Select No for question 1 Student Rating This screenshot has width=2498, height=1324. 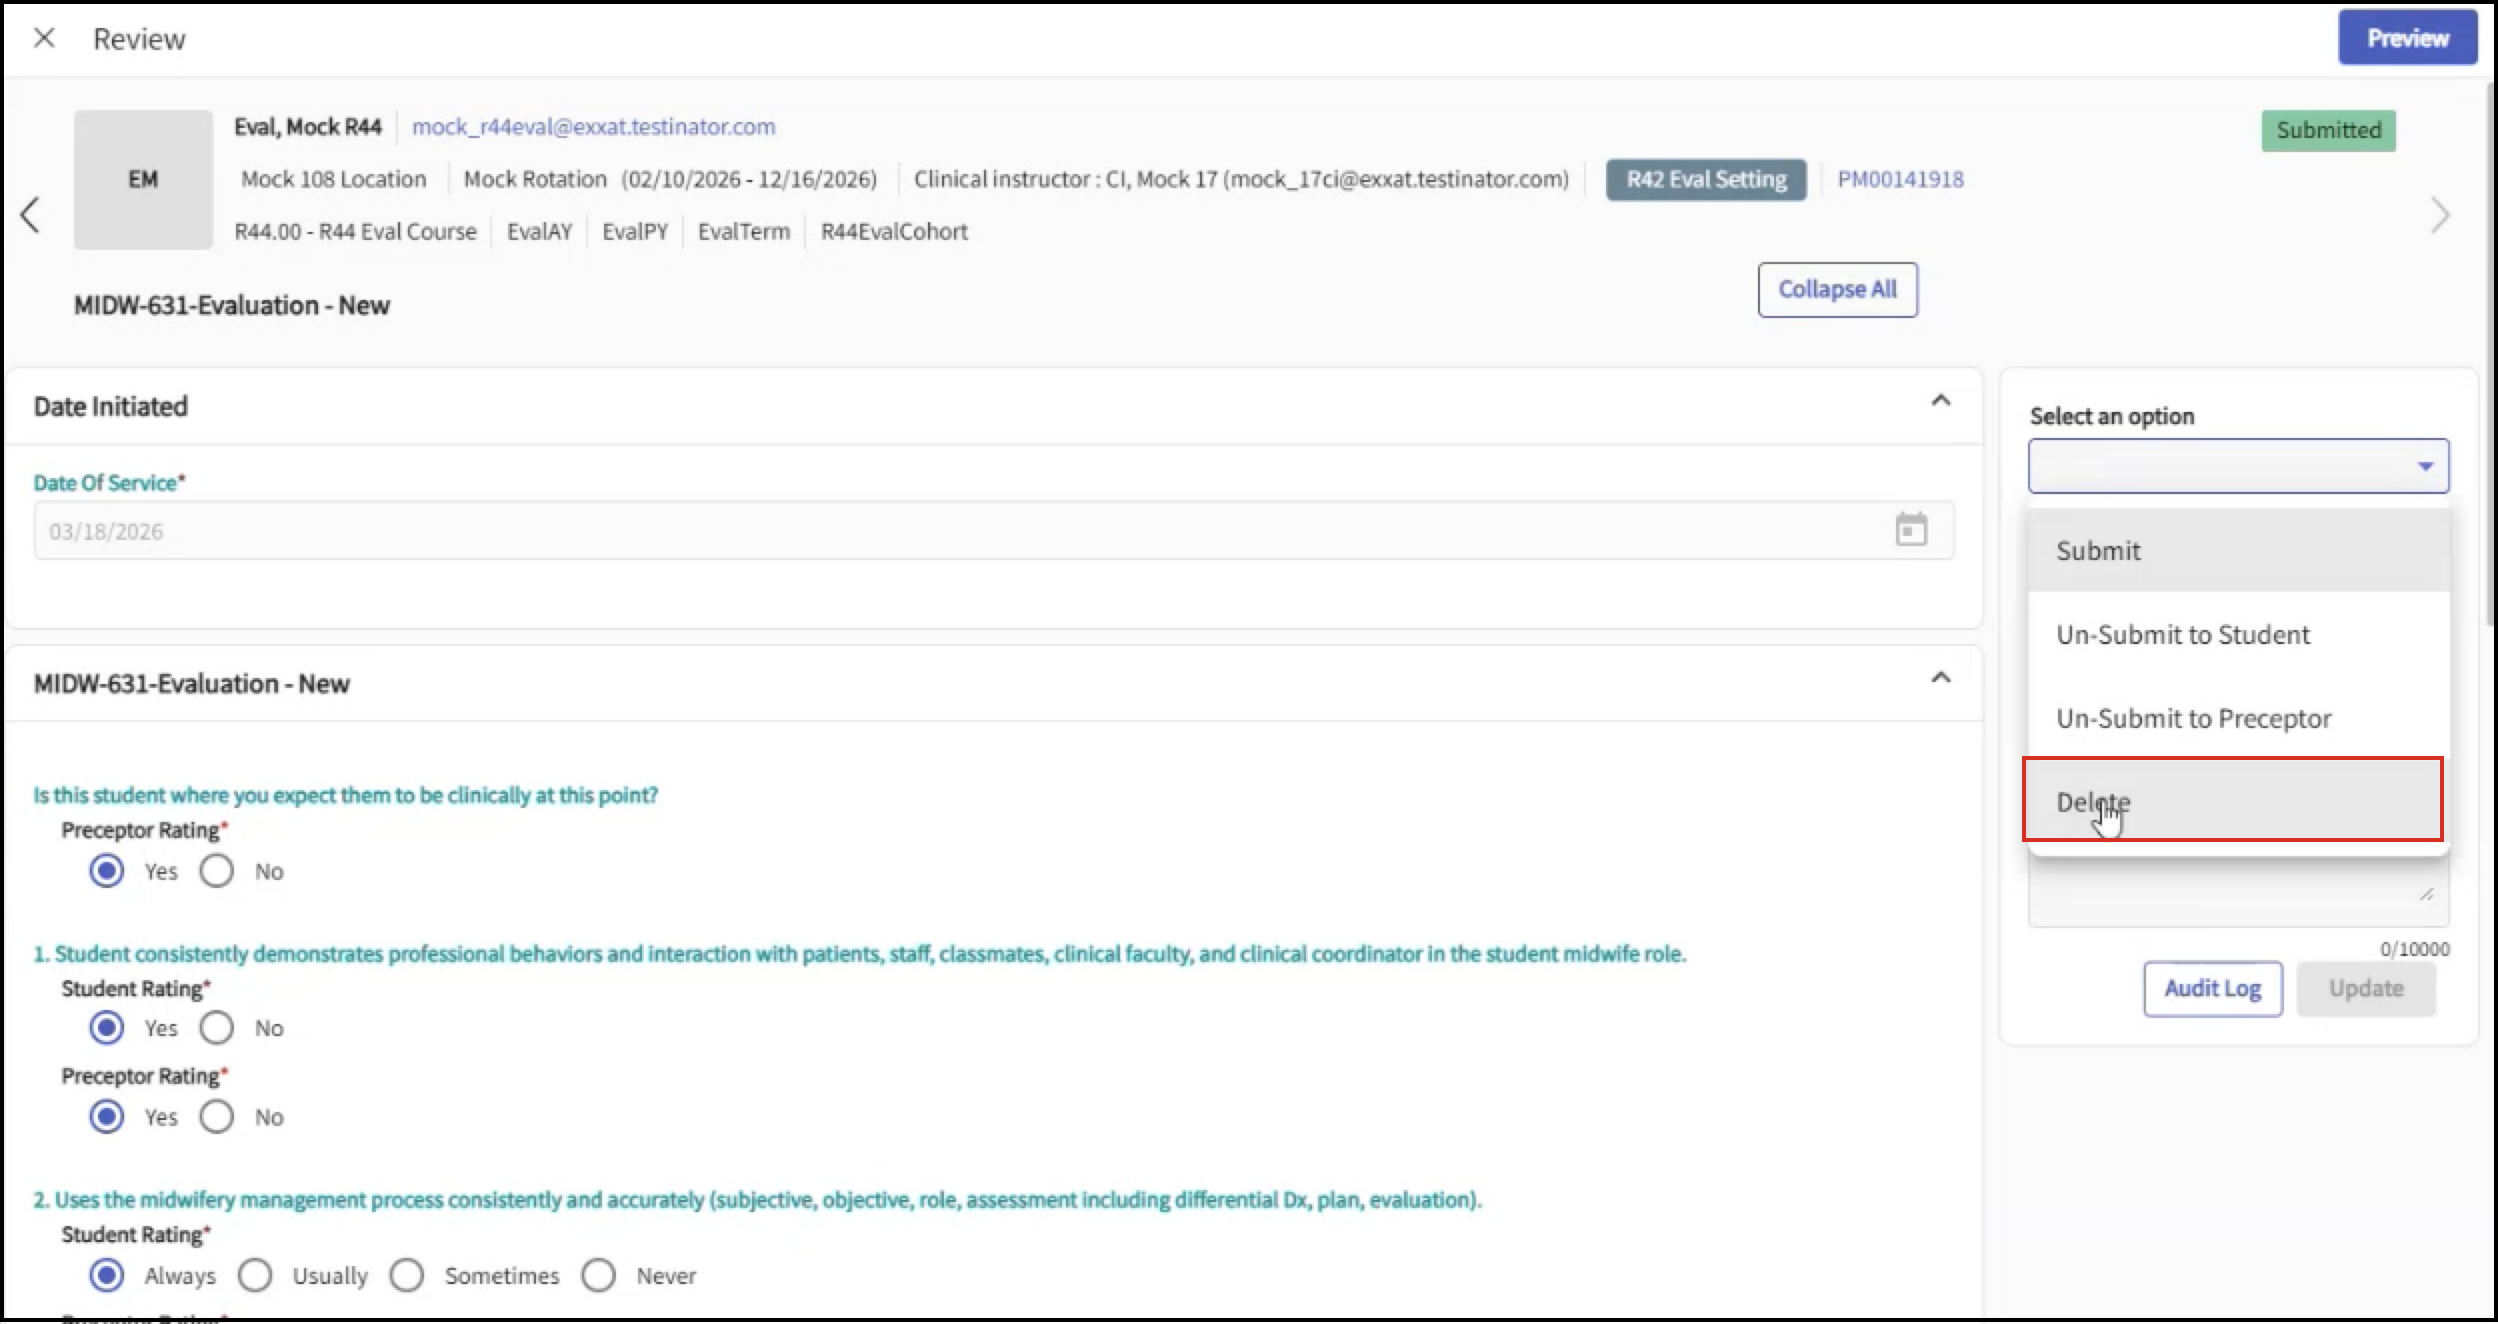217,1028
